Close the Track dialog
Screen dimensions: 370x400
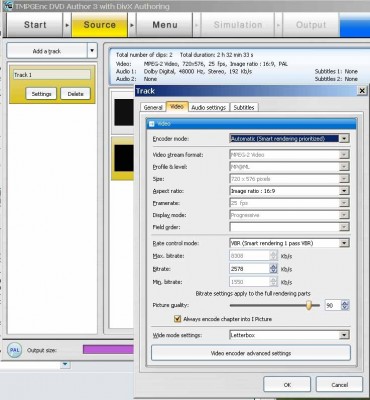pos(362,91)
